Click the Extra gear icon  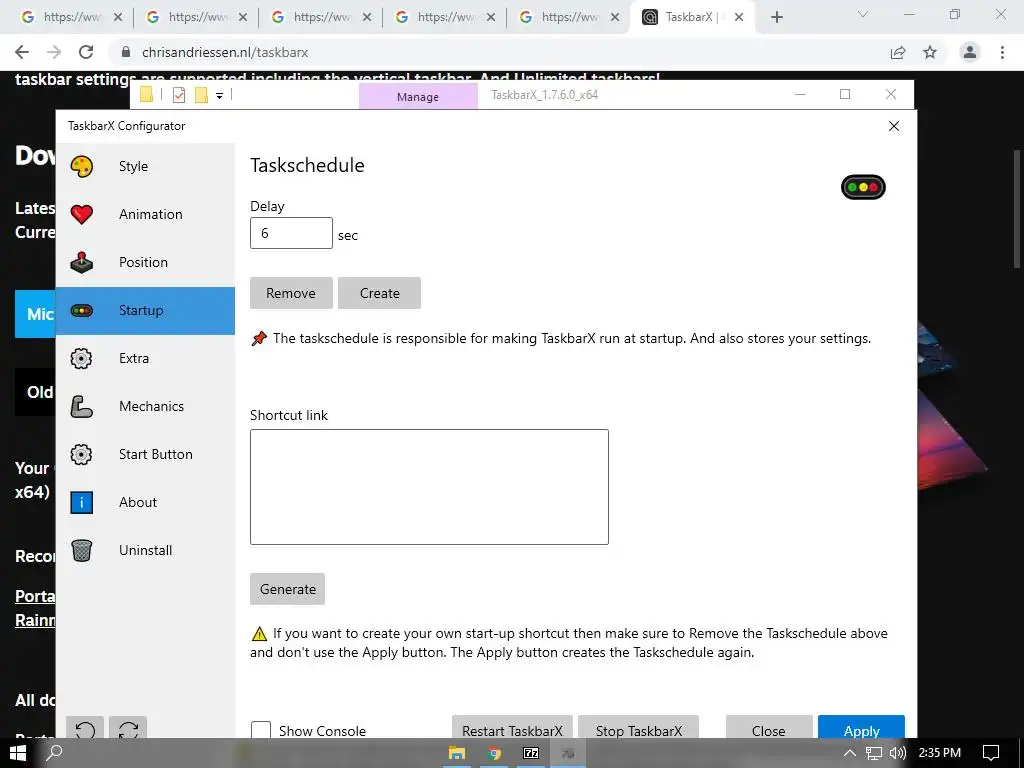(82, 359)
